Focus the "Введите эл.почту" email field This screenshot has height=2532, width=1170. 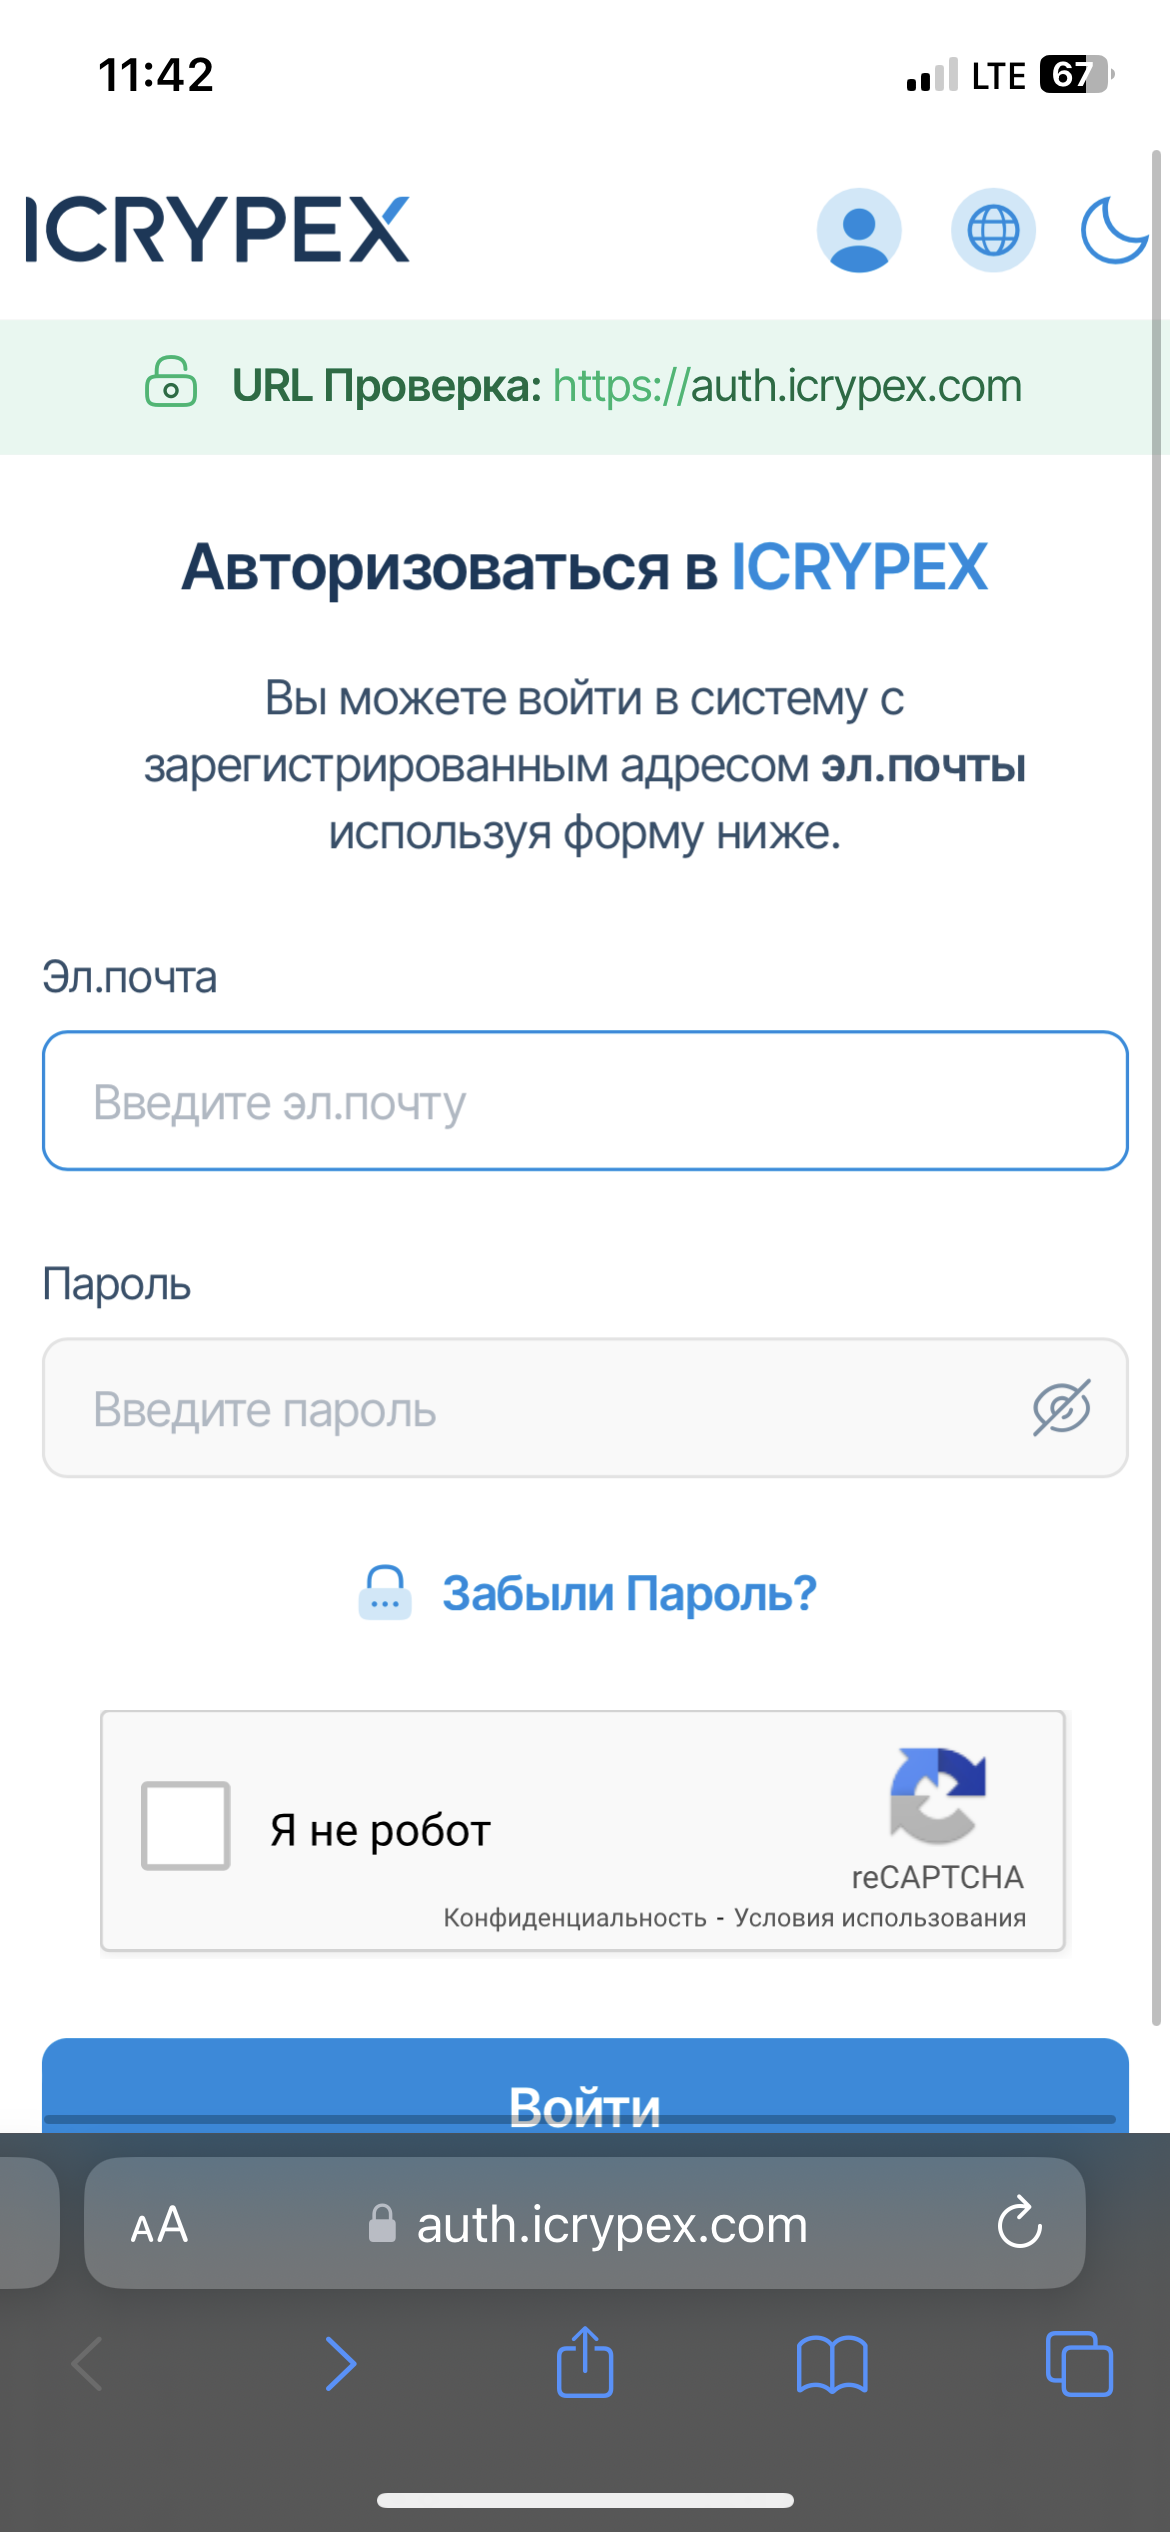click(x=585, y=1101)
